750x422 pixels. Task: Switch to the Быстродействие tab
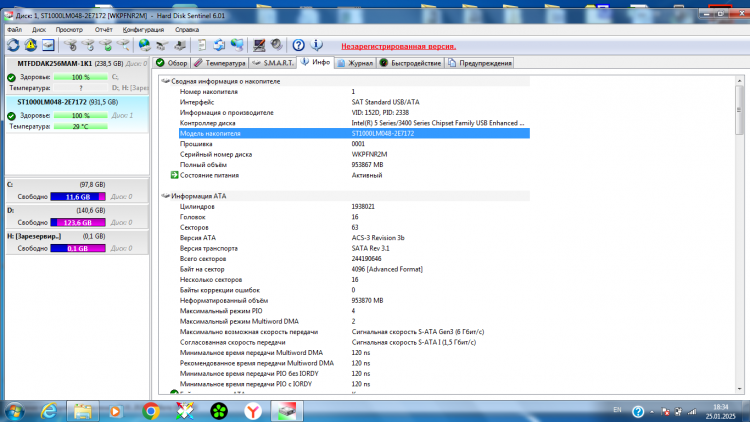[410, 63]
